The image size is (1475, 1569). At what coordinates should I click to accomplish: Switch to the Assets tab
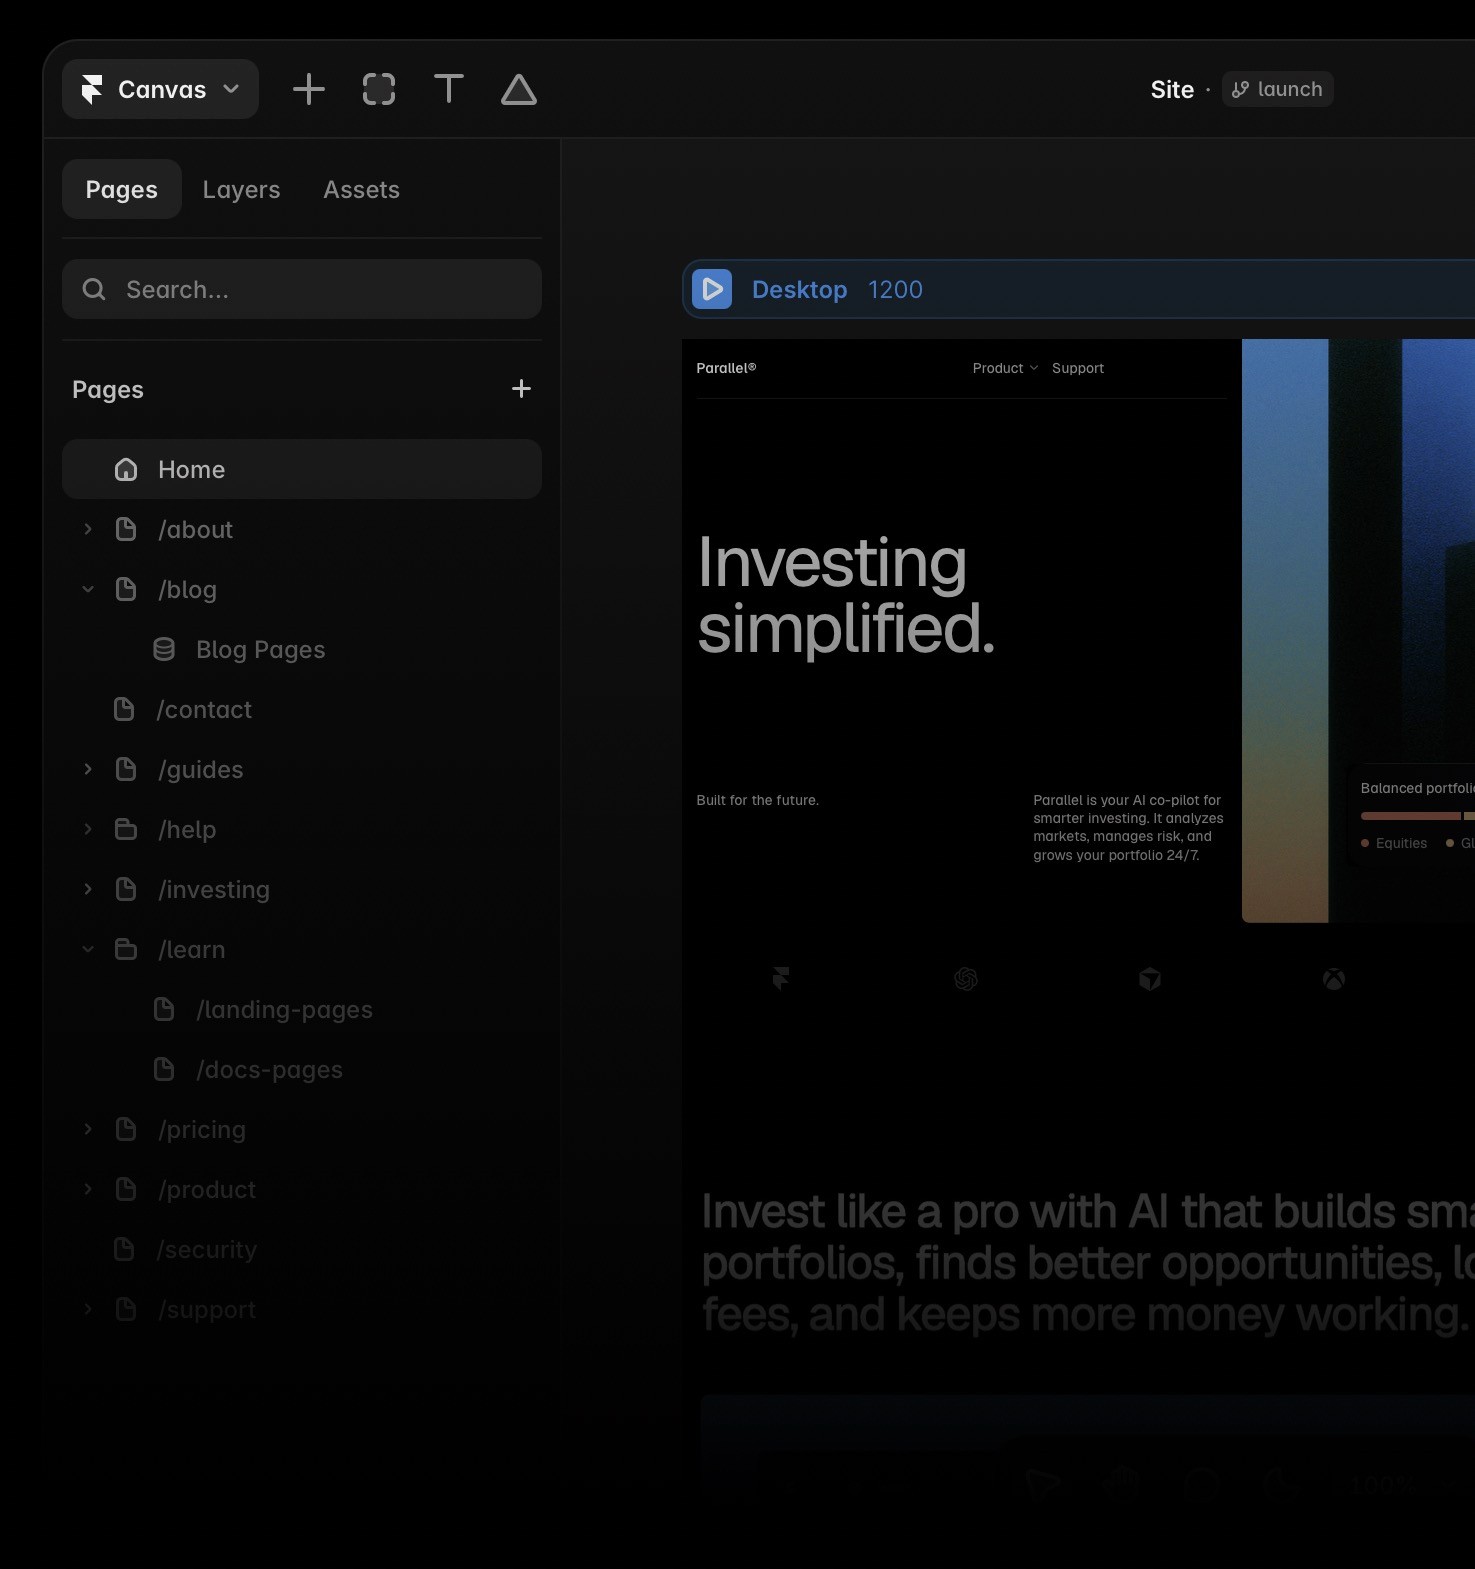tap(361, 189)
